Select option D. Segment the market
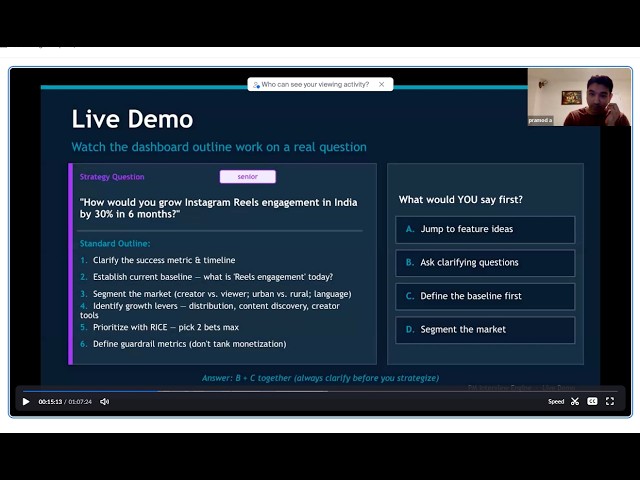Image resolution: width=640 pixels, height=480 pixels. point(485,330)
